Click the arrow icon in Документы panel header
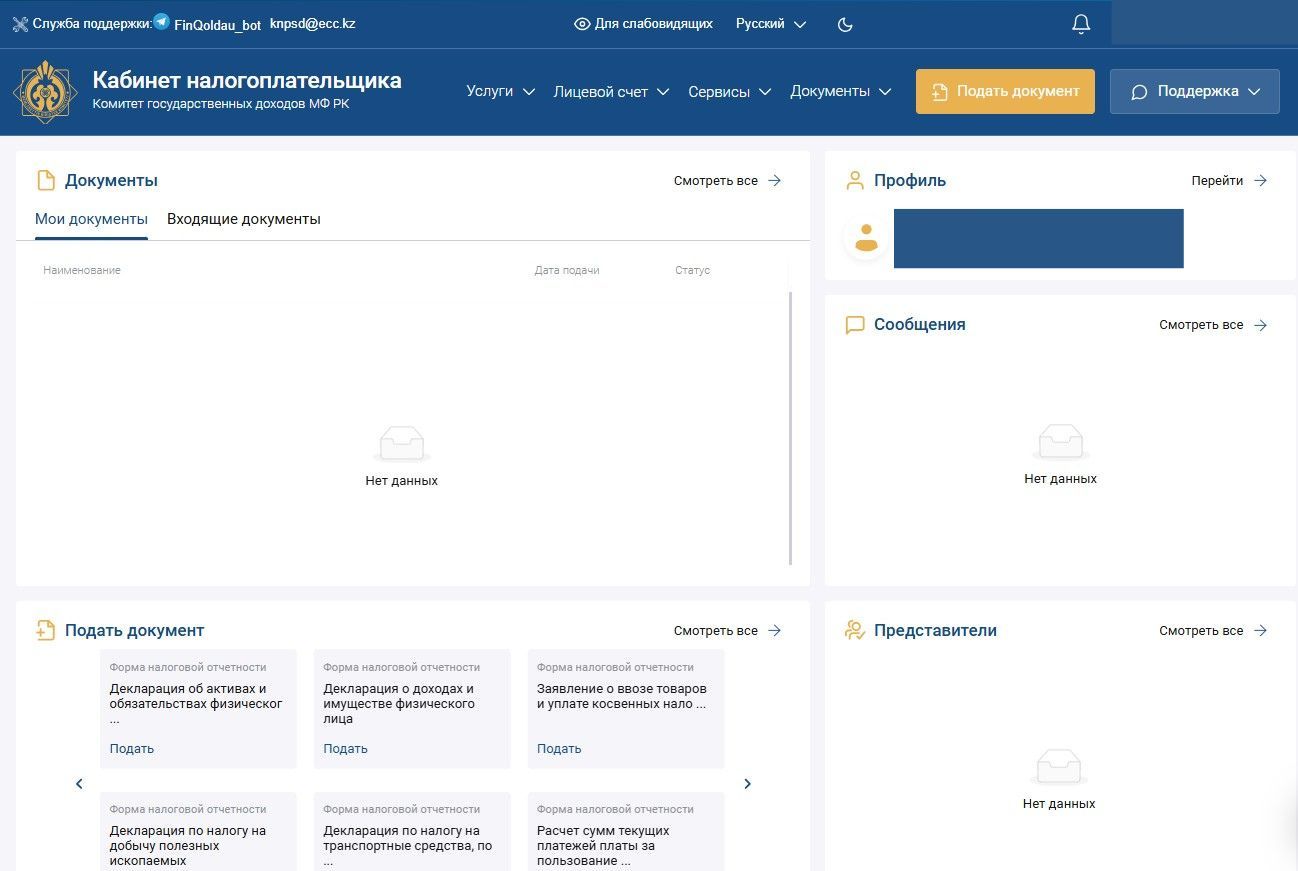The height and width of the screenshot is (871, 1298). point(775,181)
